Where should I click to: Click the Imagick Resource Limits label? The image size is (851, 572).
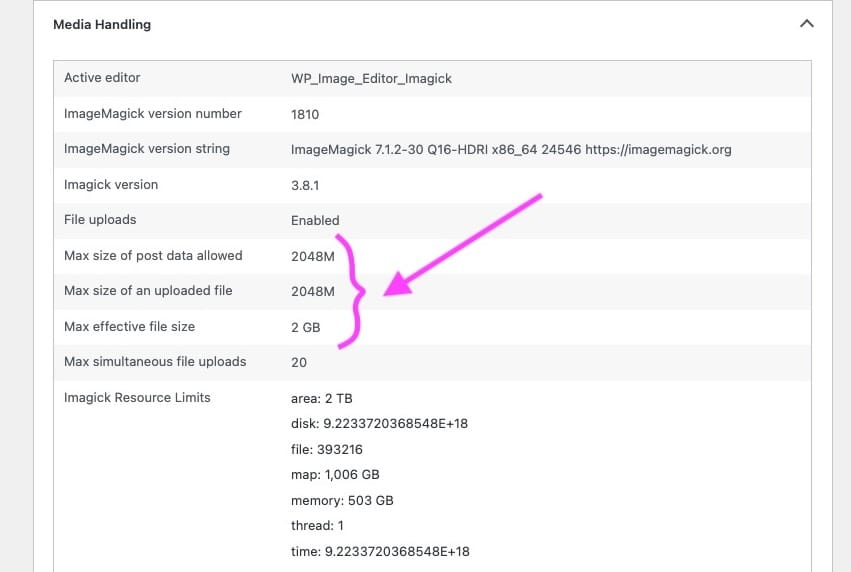[137, 398]
